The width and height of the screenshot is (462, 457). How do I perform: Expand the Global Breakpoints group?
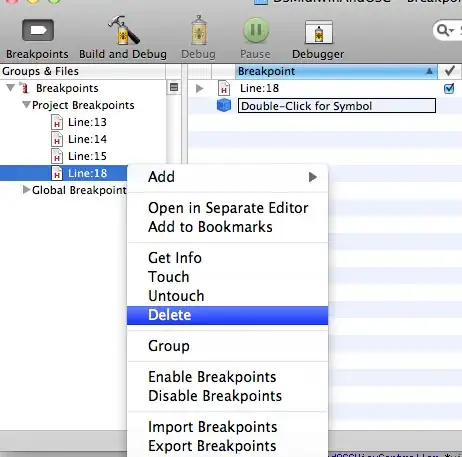tap(26, 190)
